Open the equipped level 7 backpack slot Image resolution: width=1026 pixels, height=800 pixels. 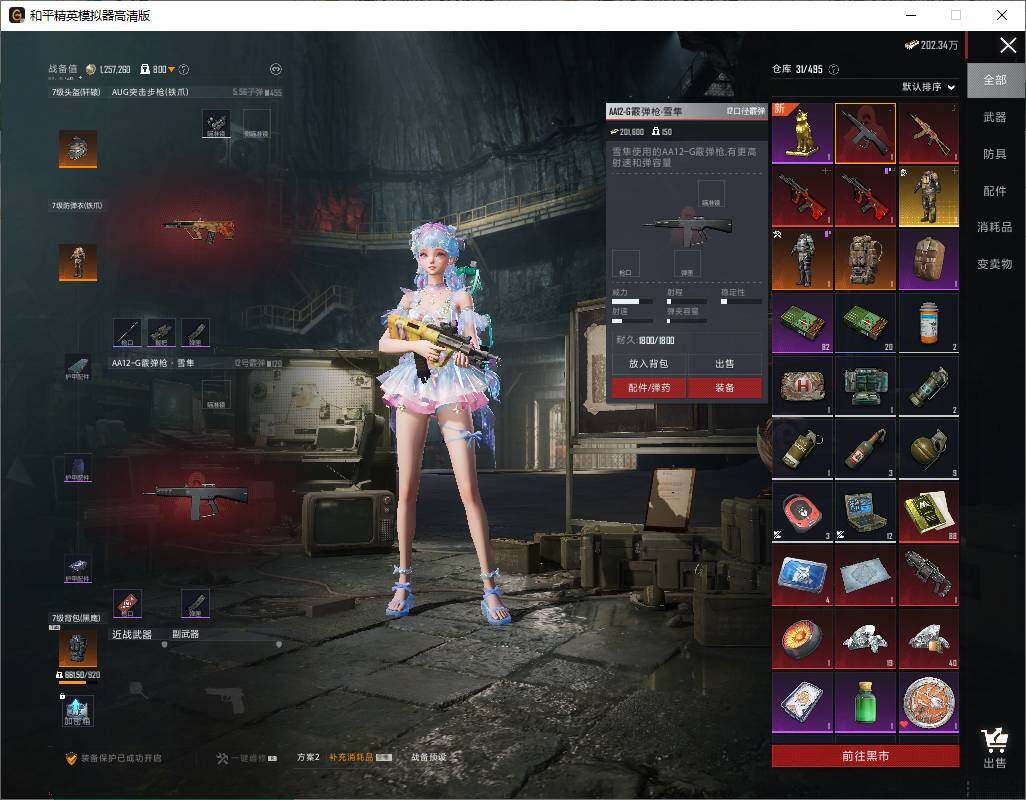[78, 648]
